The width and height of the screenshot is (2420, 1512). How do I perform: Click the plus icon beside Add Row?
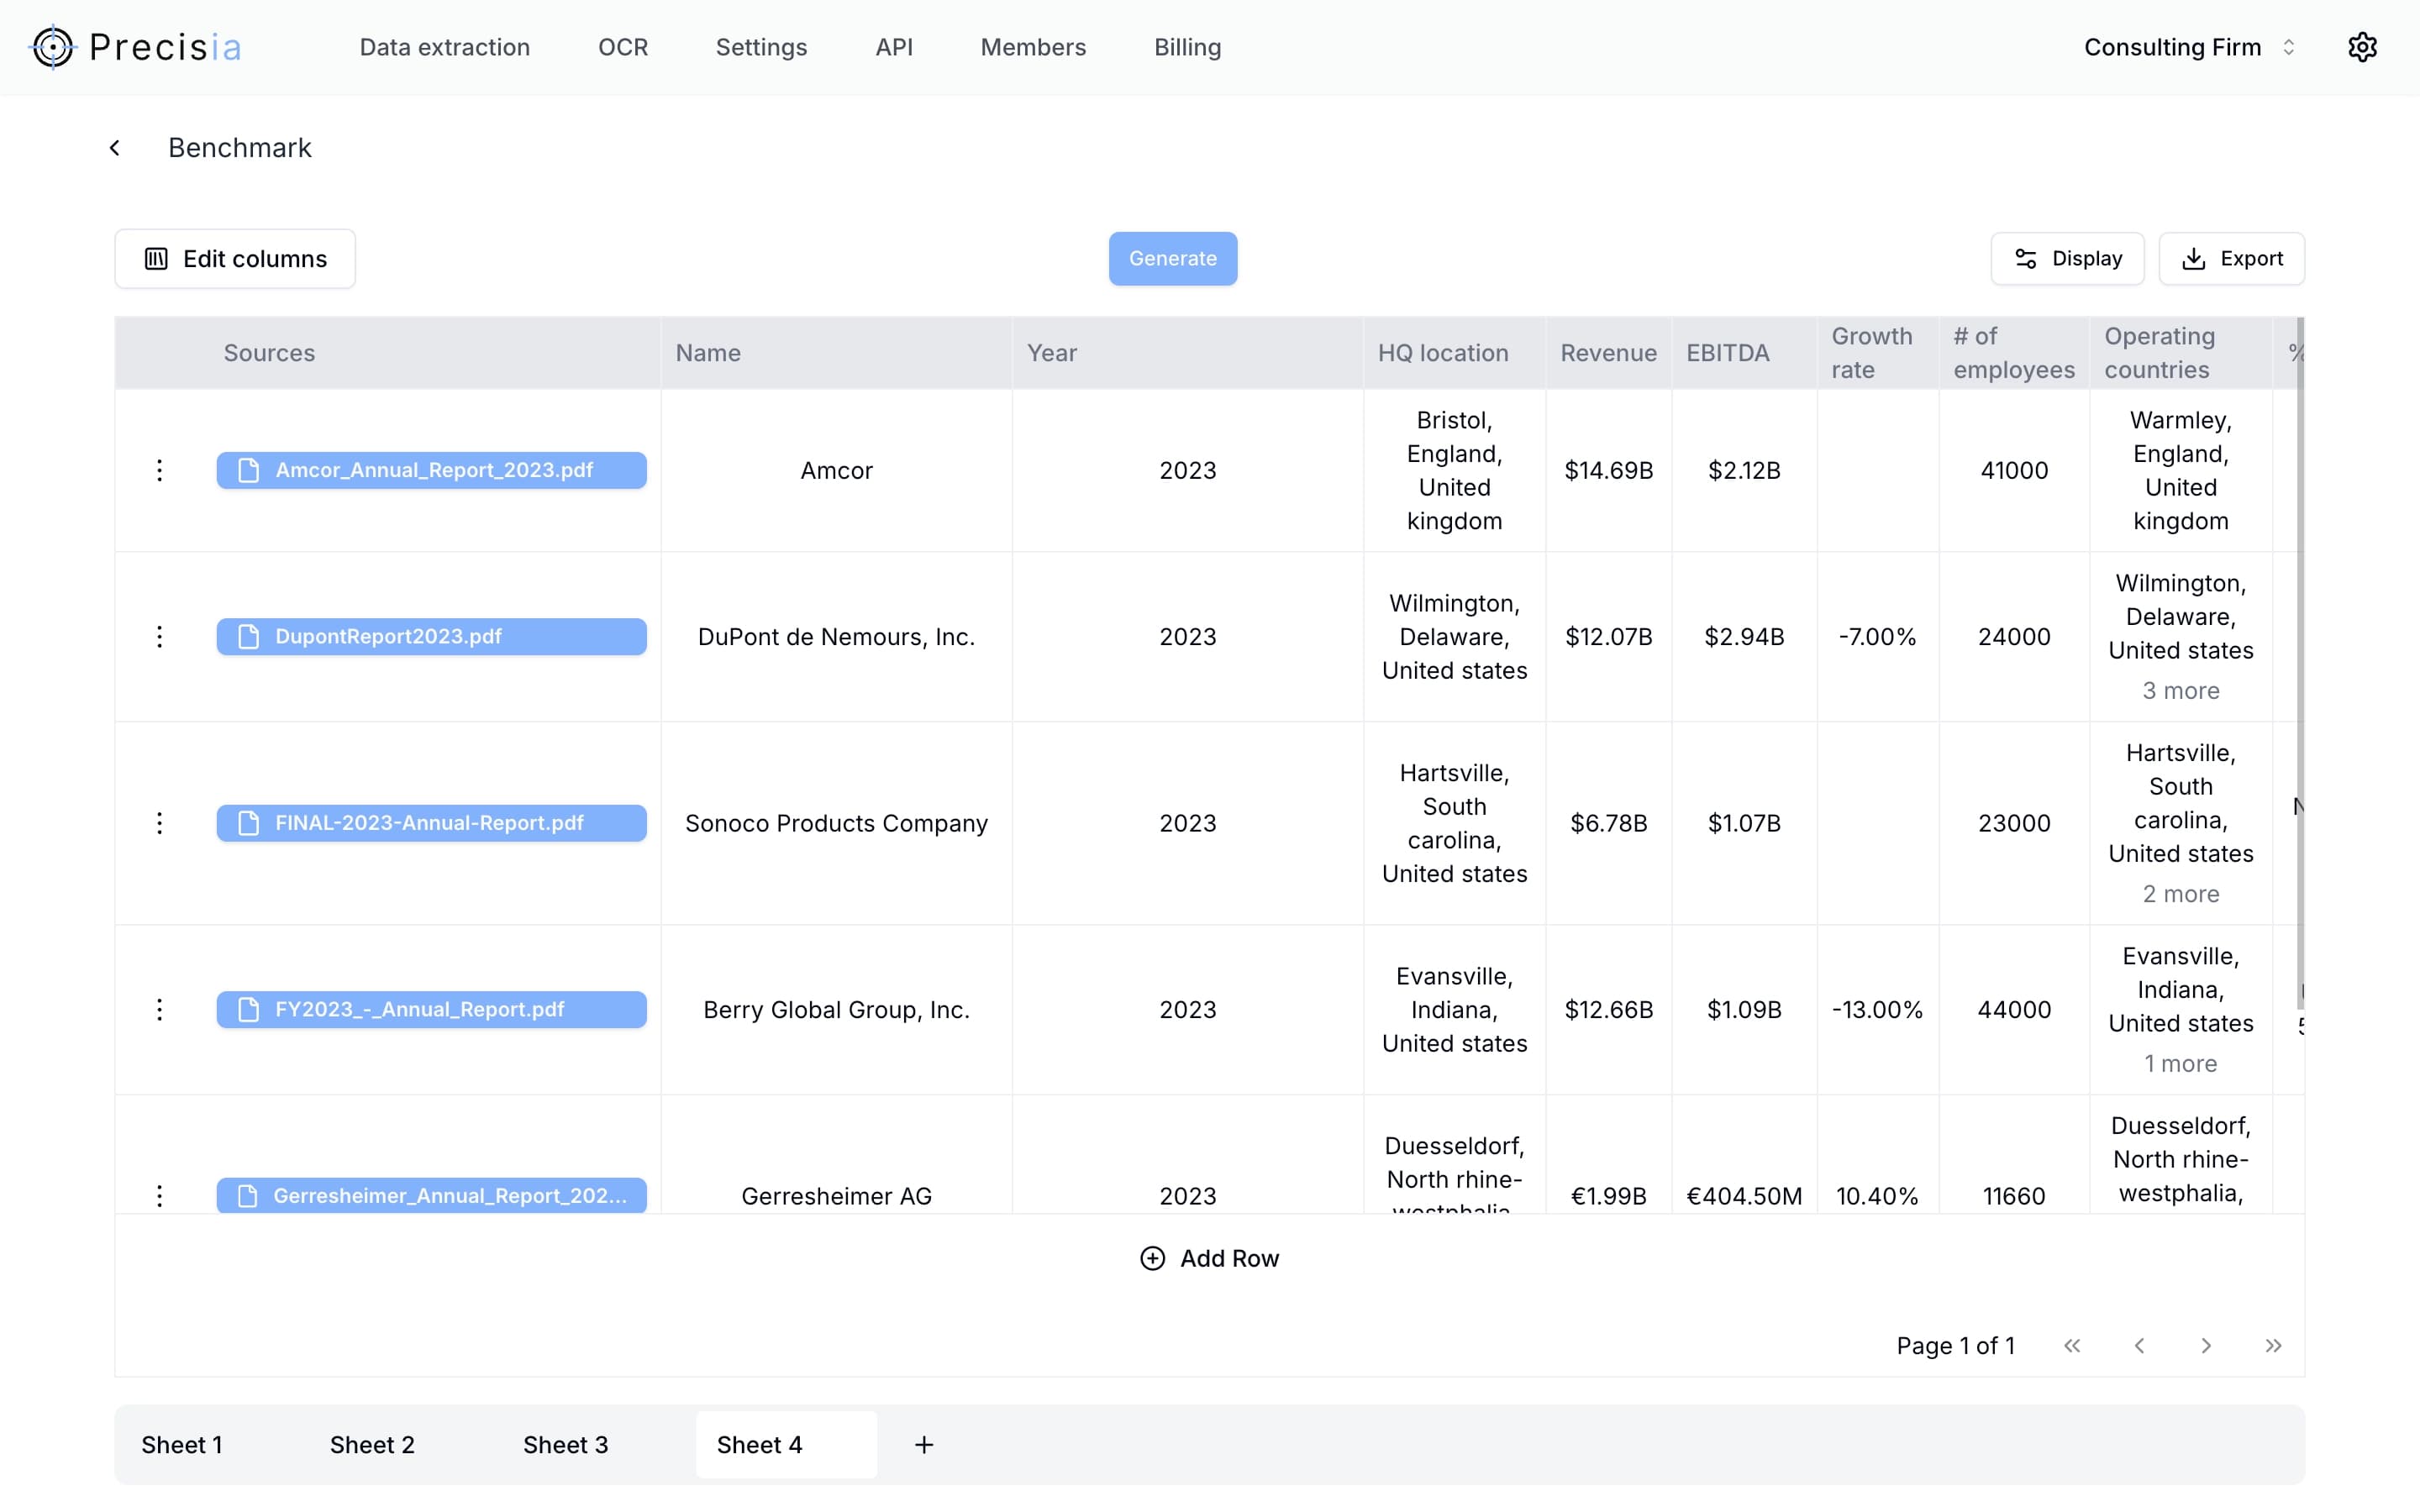tap(1152, 1257)
